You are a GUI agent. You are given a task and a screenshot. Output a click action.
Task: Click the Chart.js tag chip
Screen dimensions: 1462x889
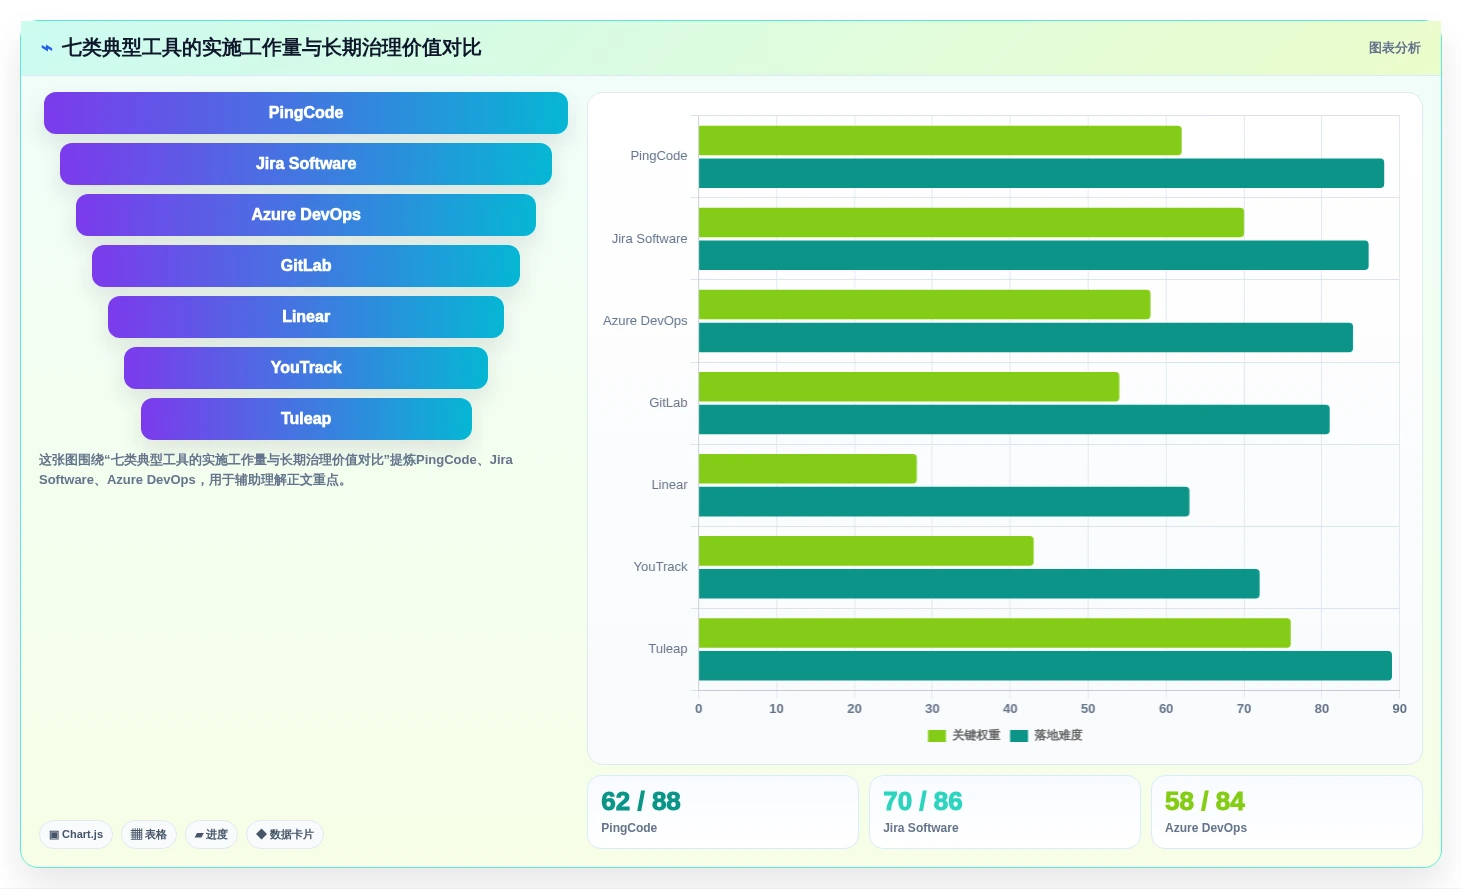(76, 834)
